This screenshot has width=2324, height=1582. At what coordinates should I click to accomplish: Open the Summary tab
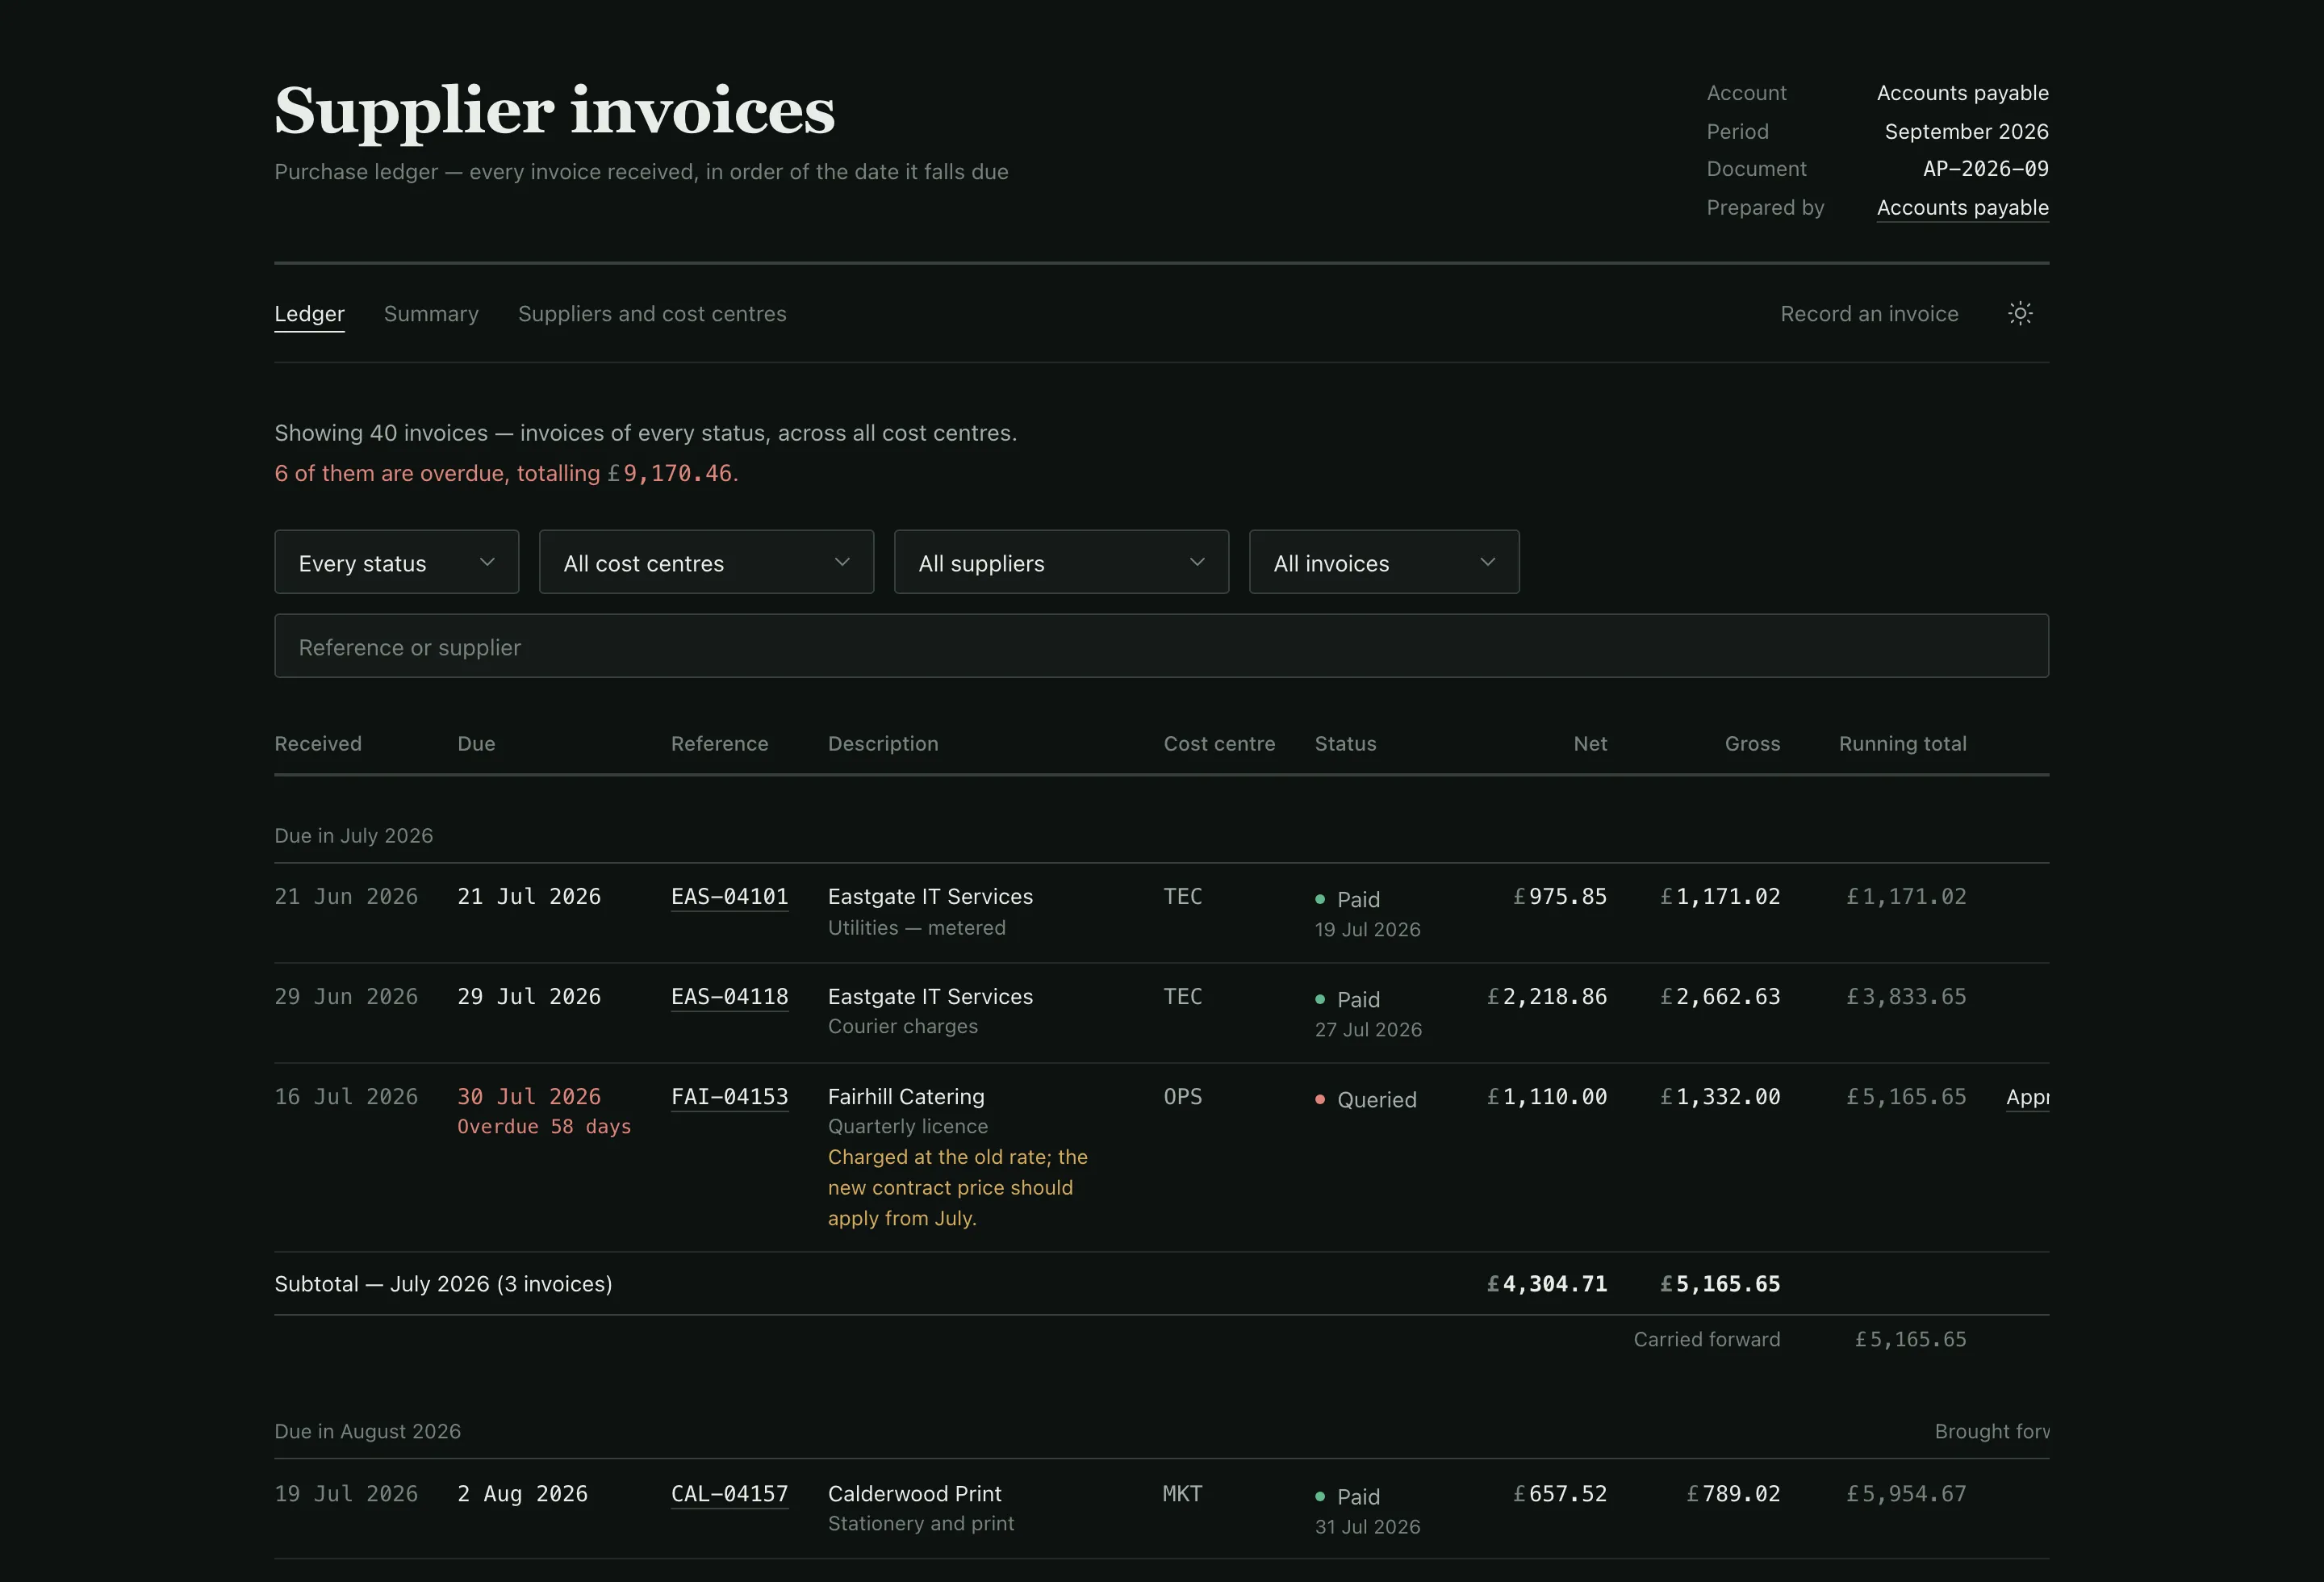tap(431, 314)
